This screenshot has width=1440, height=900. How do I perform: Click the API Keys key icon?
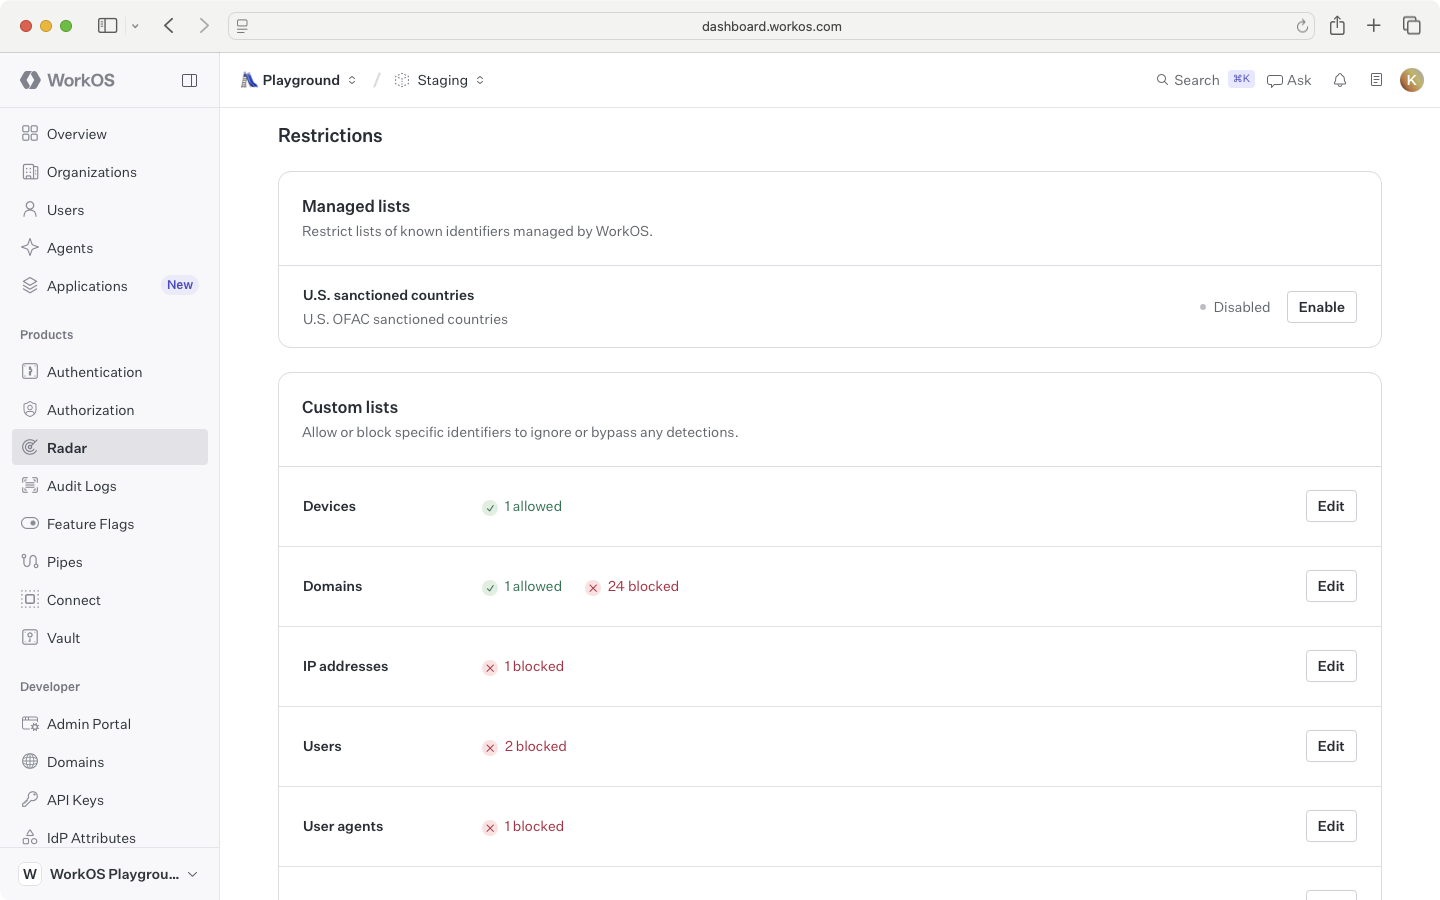(30, 800)
